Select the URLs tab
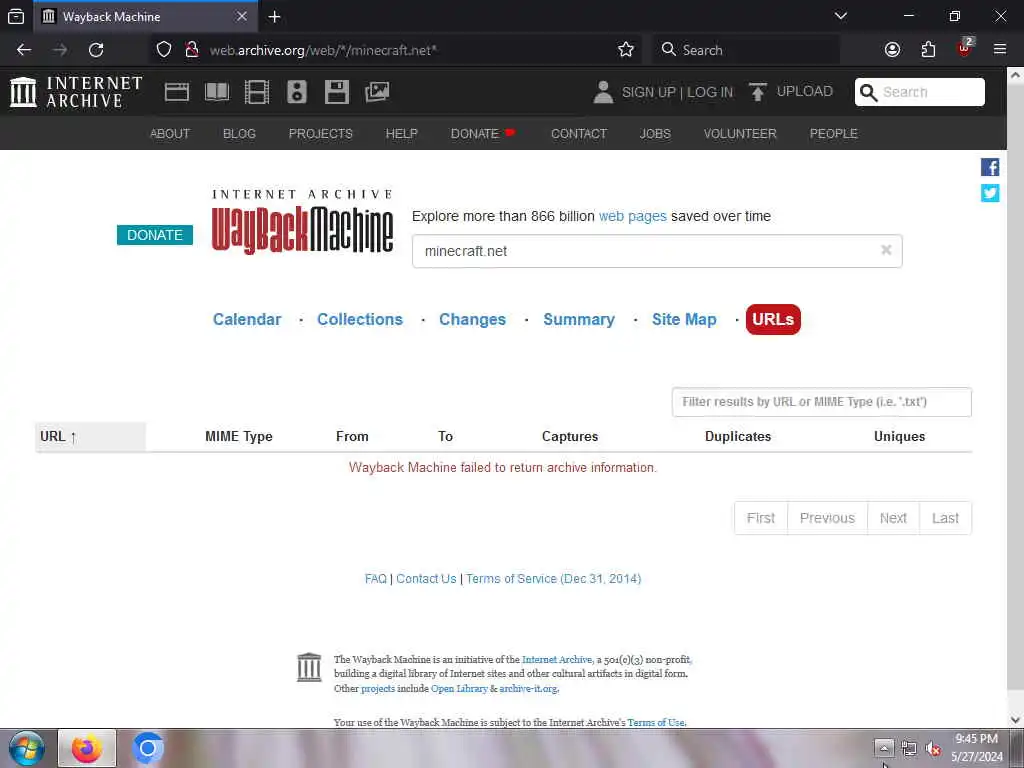1024x768 pixels. pos(773,319)
